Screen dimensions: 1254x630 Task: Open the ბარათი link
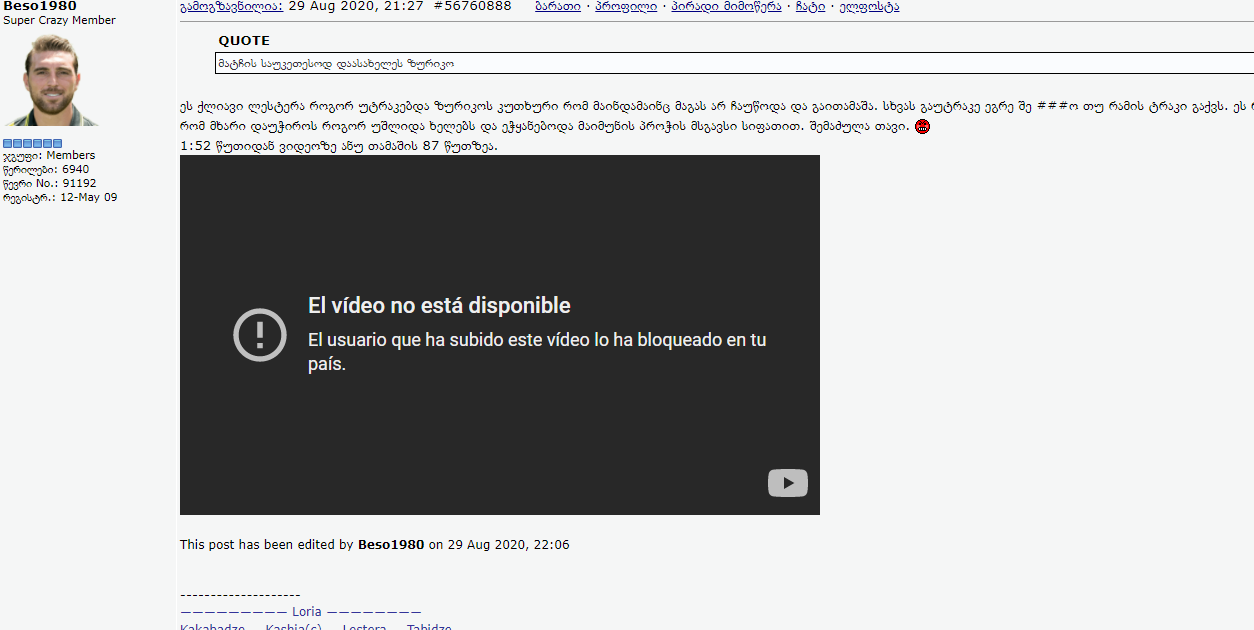558,6
